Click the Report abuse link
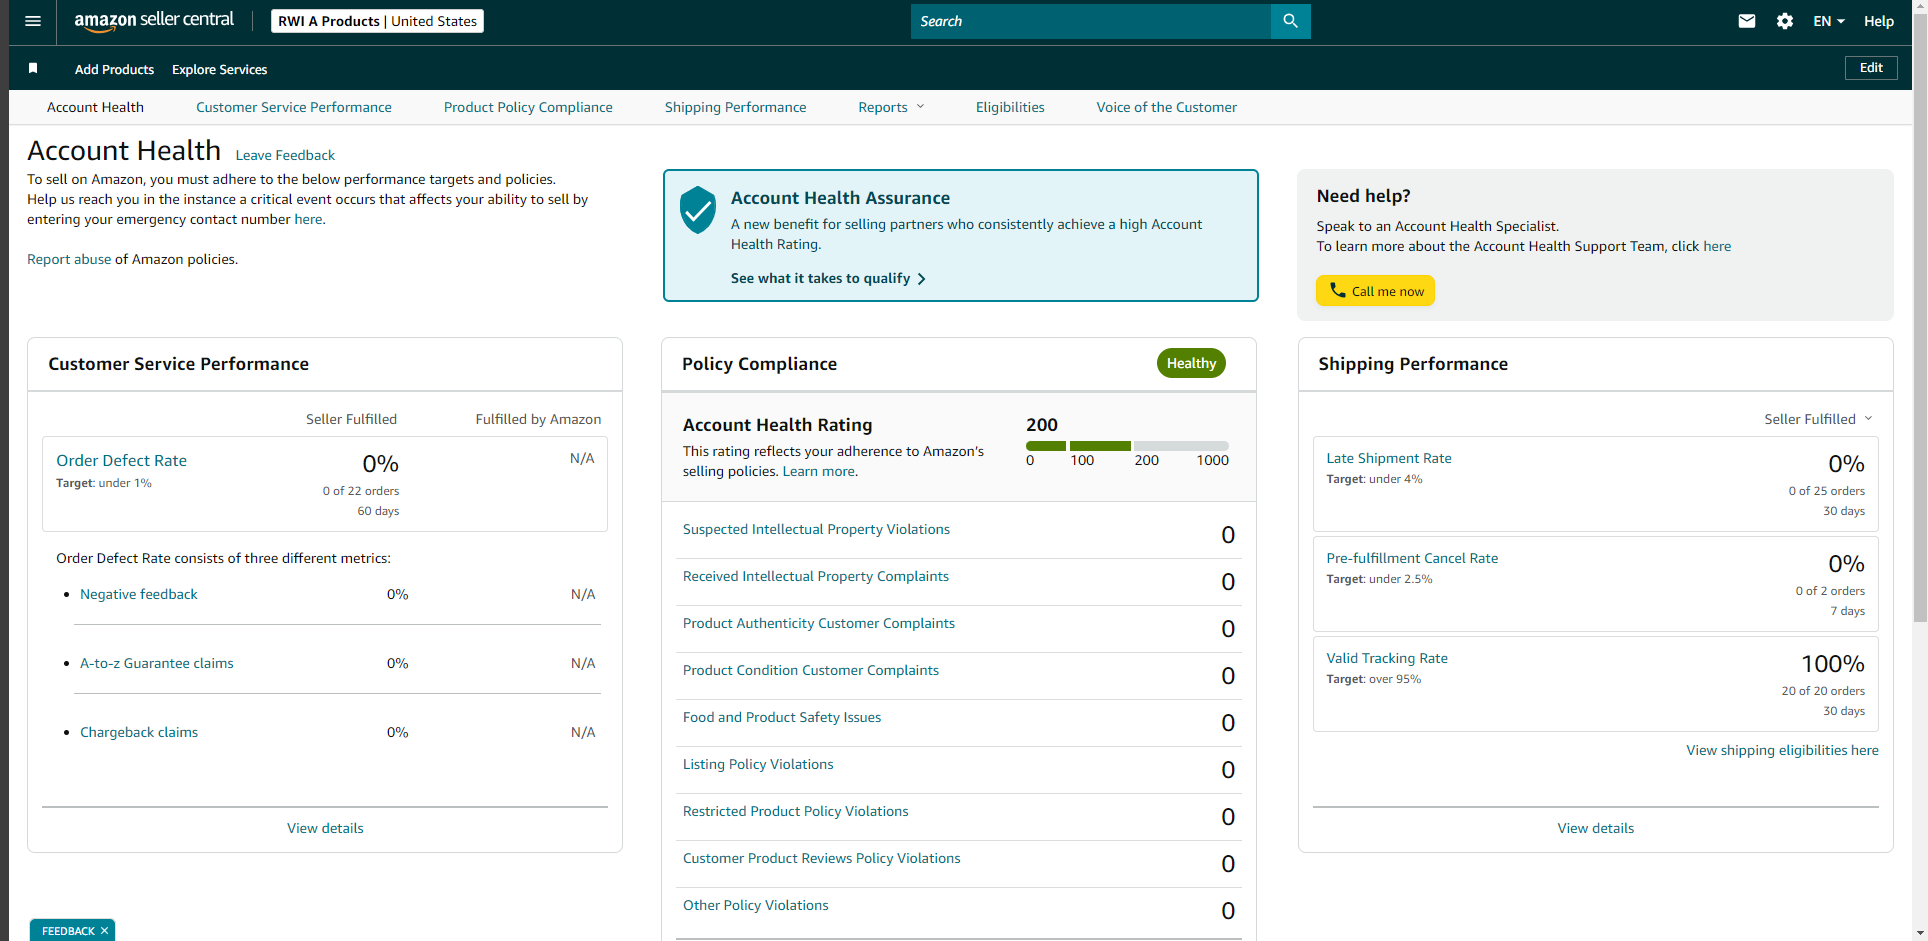The image size is (1928, 941). coord(69,259)
